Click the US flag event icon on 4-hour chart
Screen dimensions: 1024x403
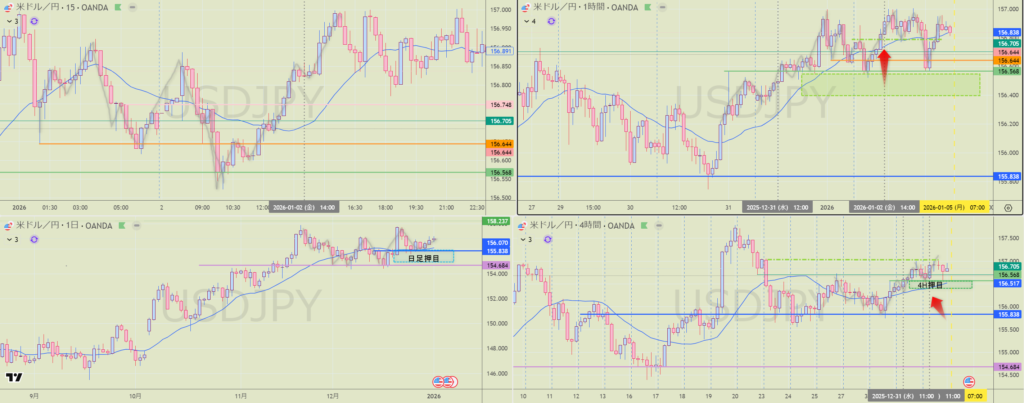tap(968, 382)
